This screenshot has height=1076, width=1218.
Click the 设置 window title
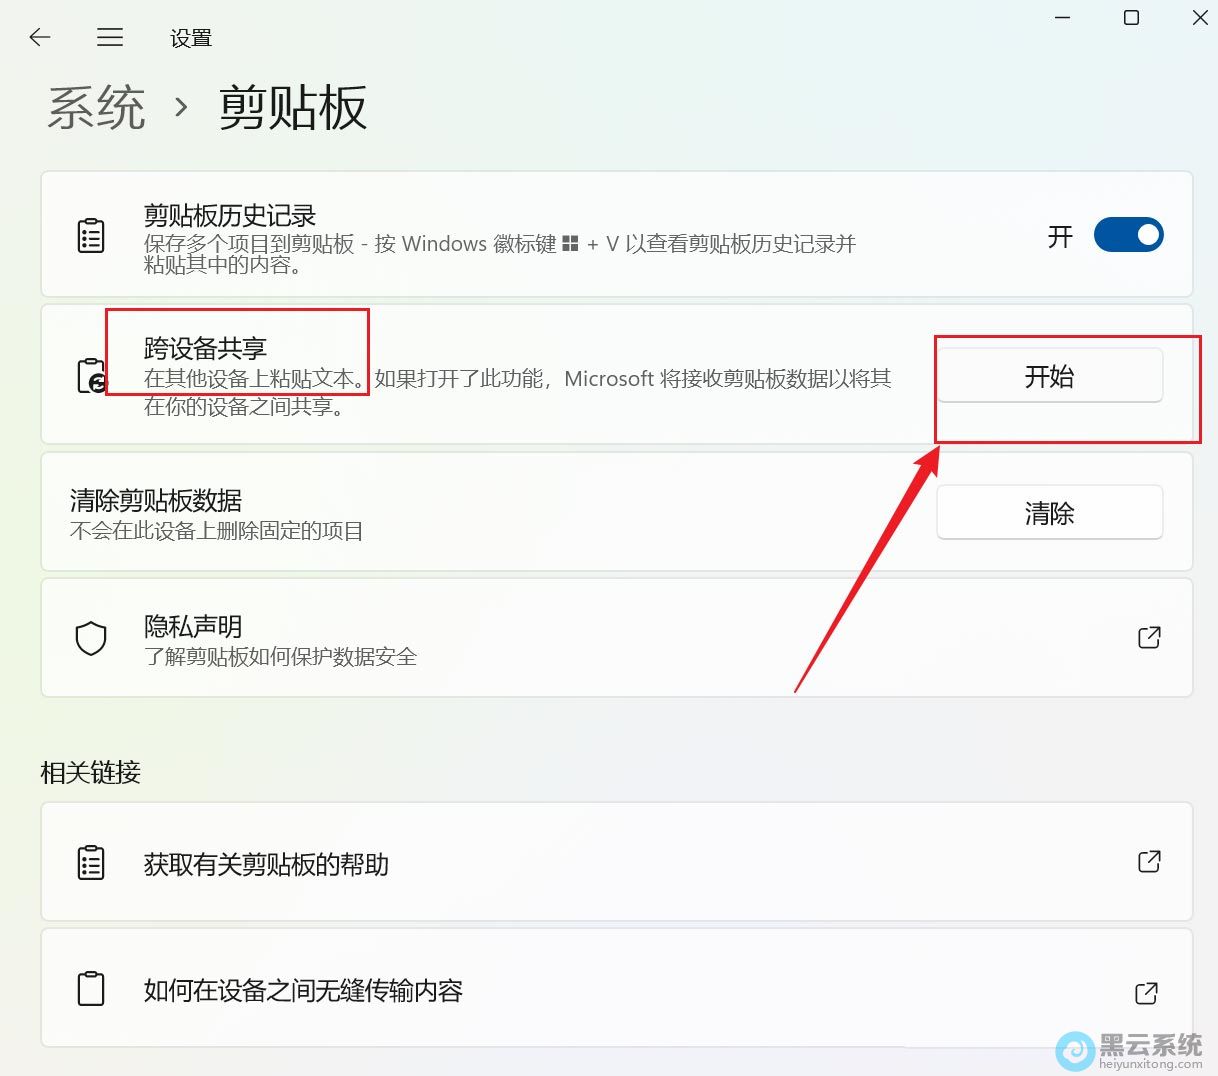191,38
